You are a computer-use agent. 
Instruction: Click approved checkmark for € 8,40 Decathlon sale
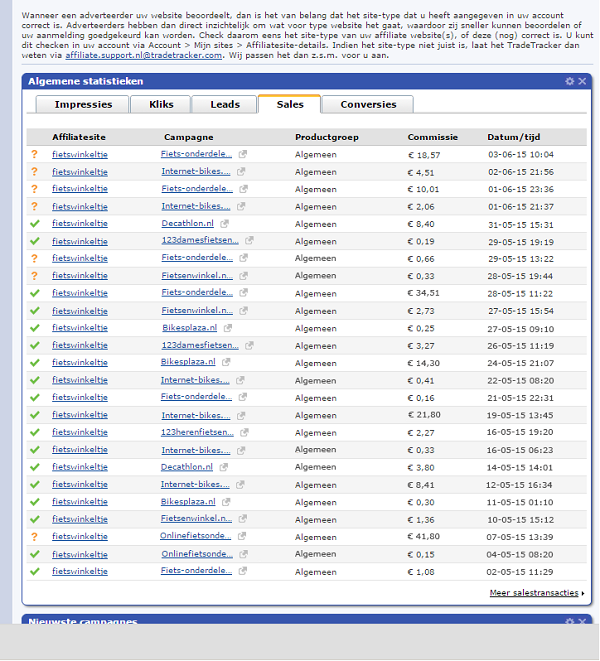(x=35, y=224)
